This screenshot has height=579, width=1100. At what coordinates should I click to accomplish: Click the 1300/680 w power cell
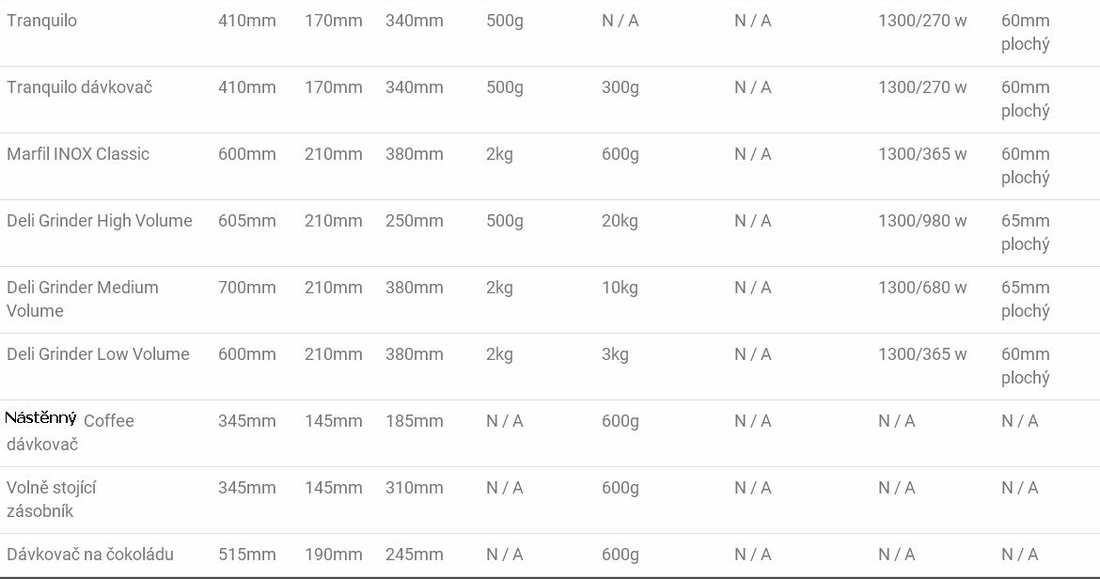tap(923, 288)
